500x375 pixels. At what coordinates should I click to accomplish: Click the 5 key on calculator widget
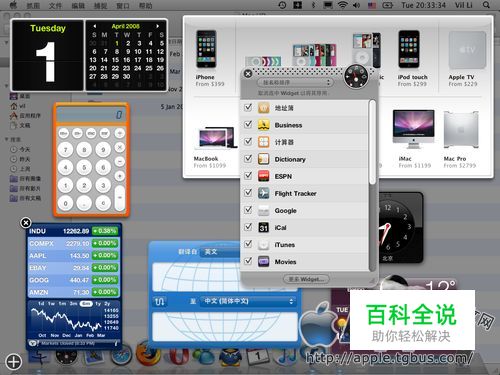pos(84,168)
